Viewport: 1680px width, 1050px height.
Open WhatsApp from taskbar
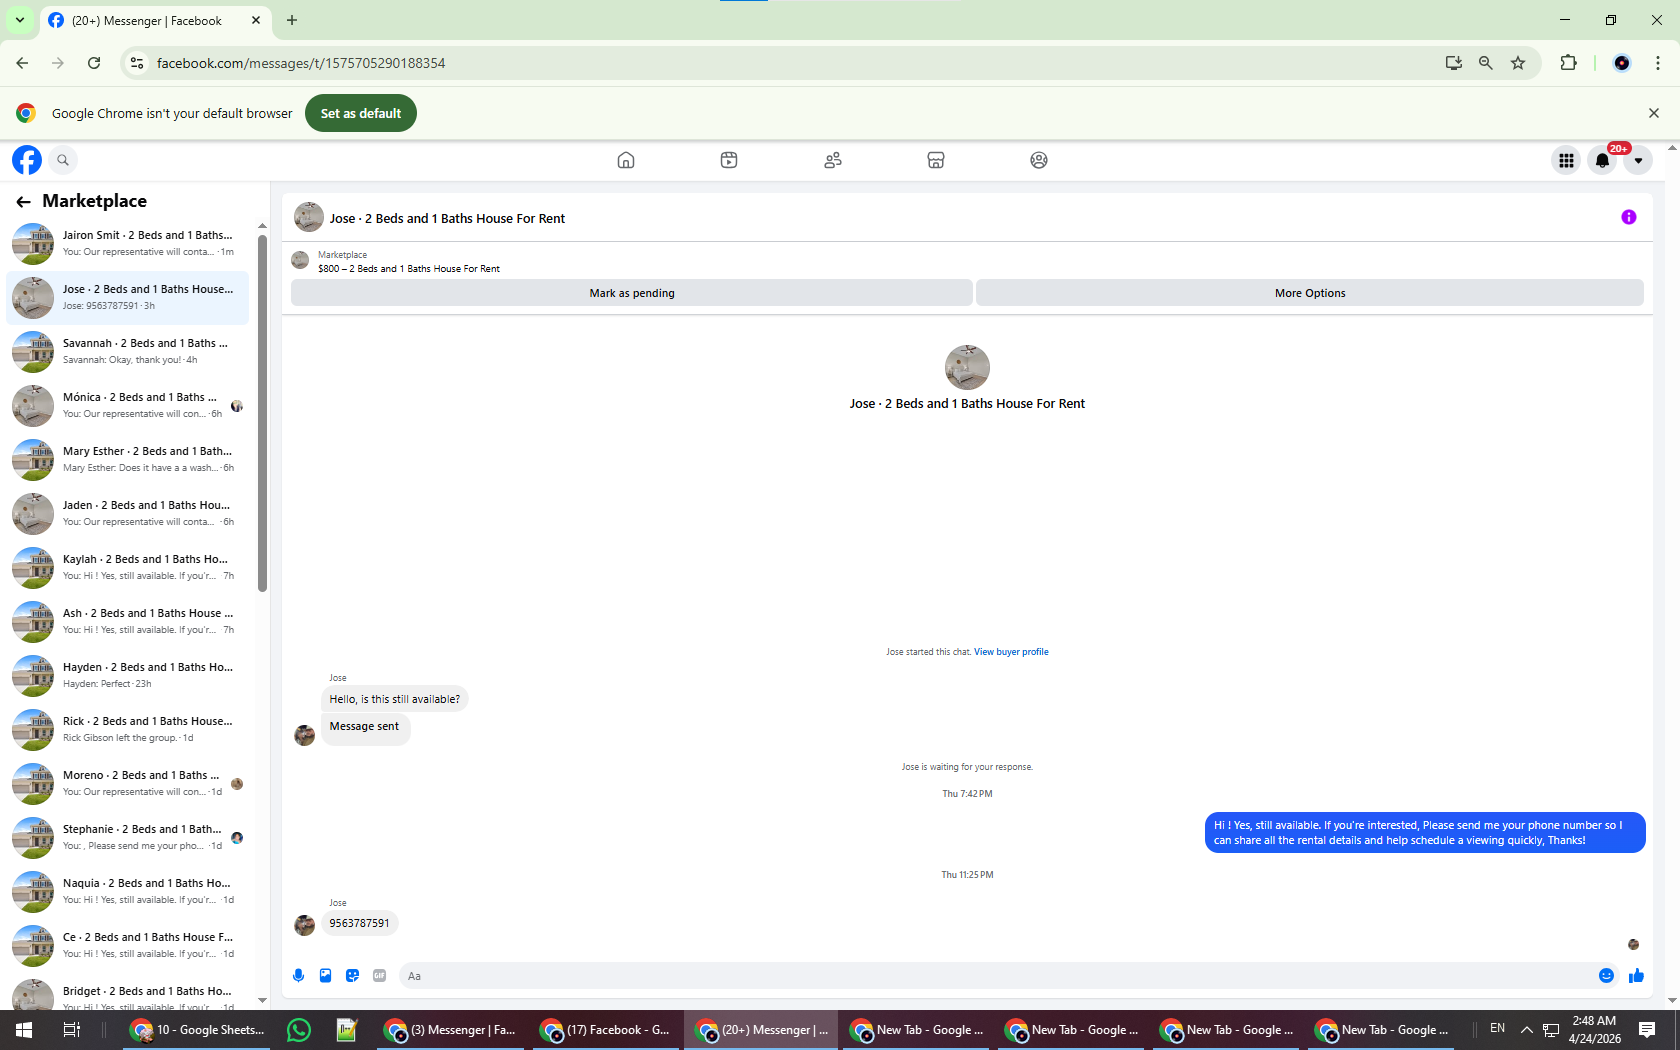coord(298,1030)
